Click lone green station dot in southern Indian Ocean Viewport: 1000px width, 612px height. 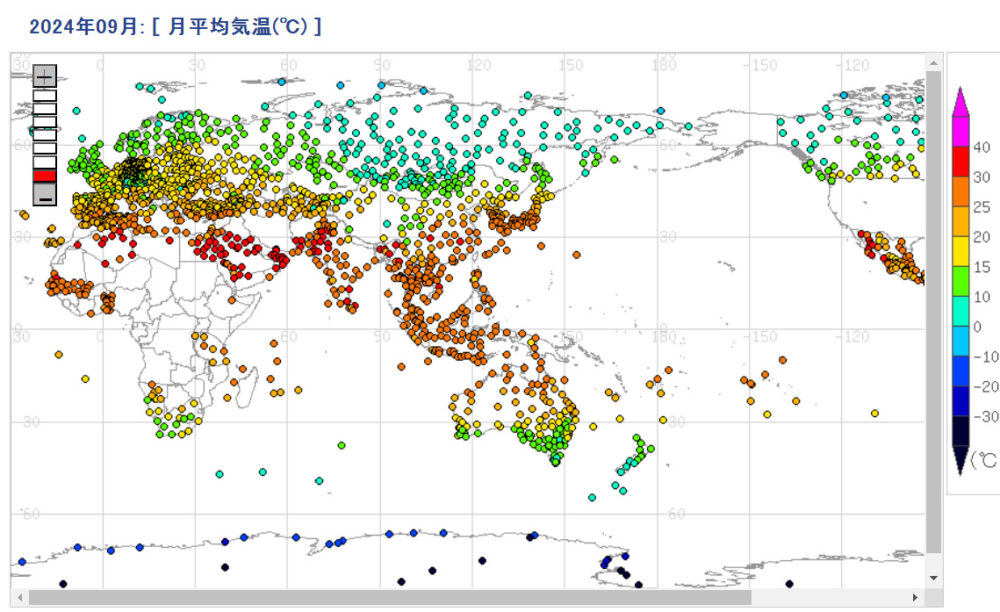341,445
